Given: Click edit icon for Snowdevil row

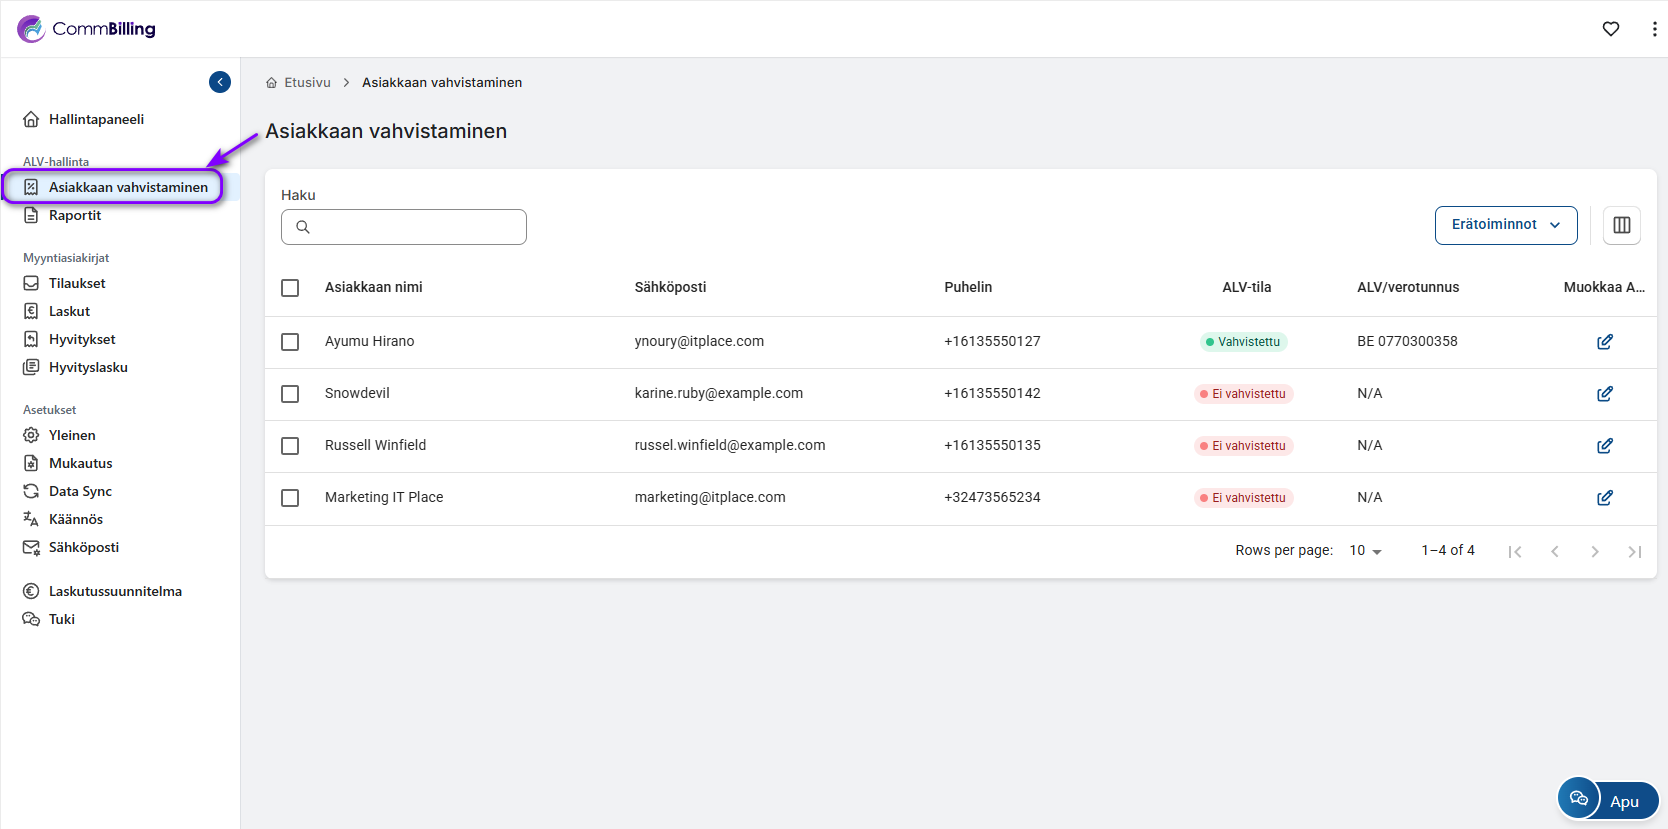Looking at the screenshot, I should tap(1604, 394).
